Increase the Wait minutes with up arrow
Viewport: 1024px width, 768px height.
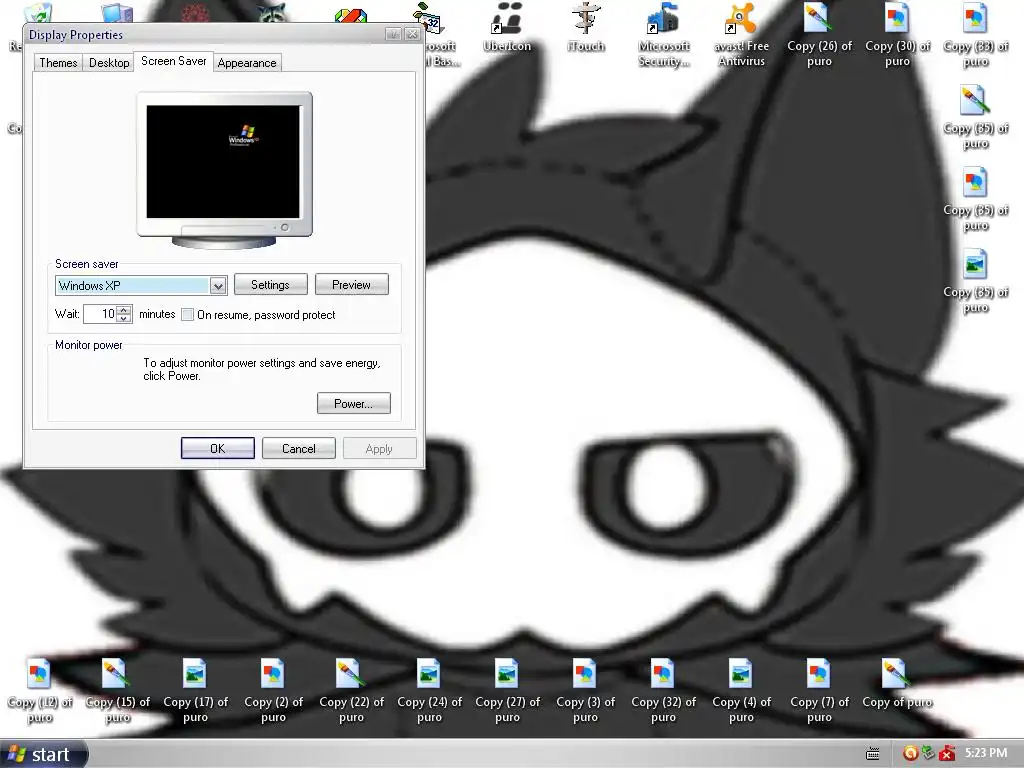click(x=124, y=310)
